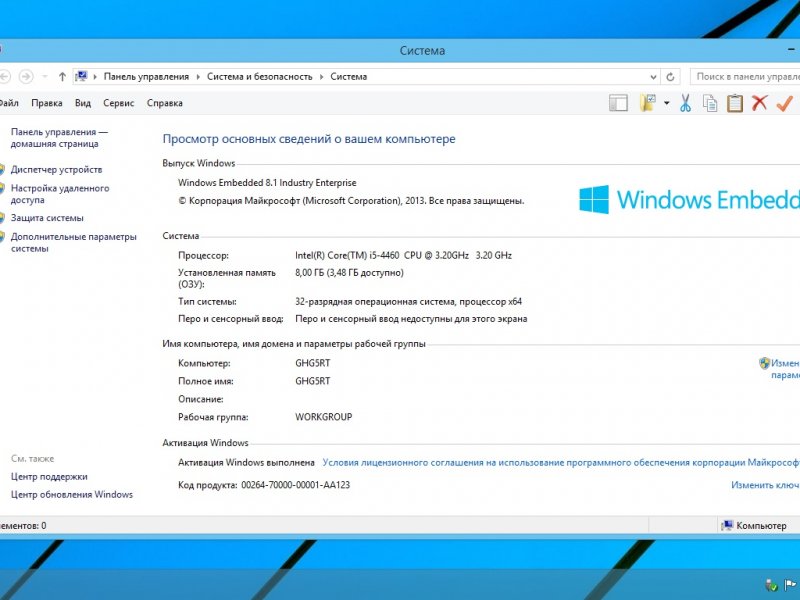The width and height of the screenshot is (800, 600).
Task: Open the license agreement terms link
Action: pyautogui.click(x=561, y=463)
